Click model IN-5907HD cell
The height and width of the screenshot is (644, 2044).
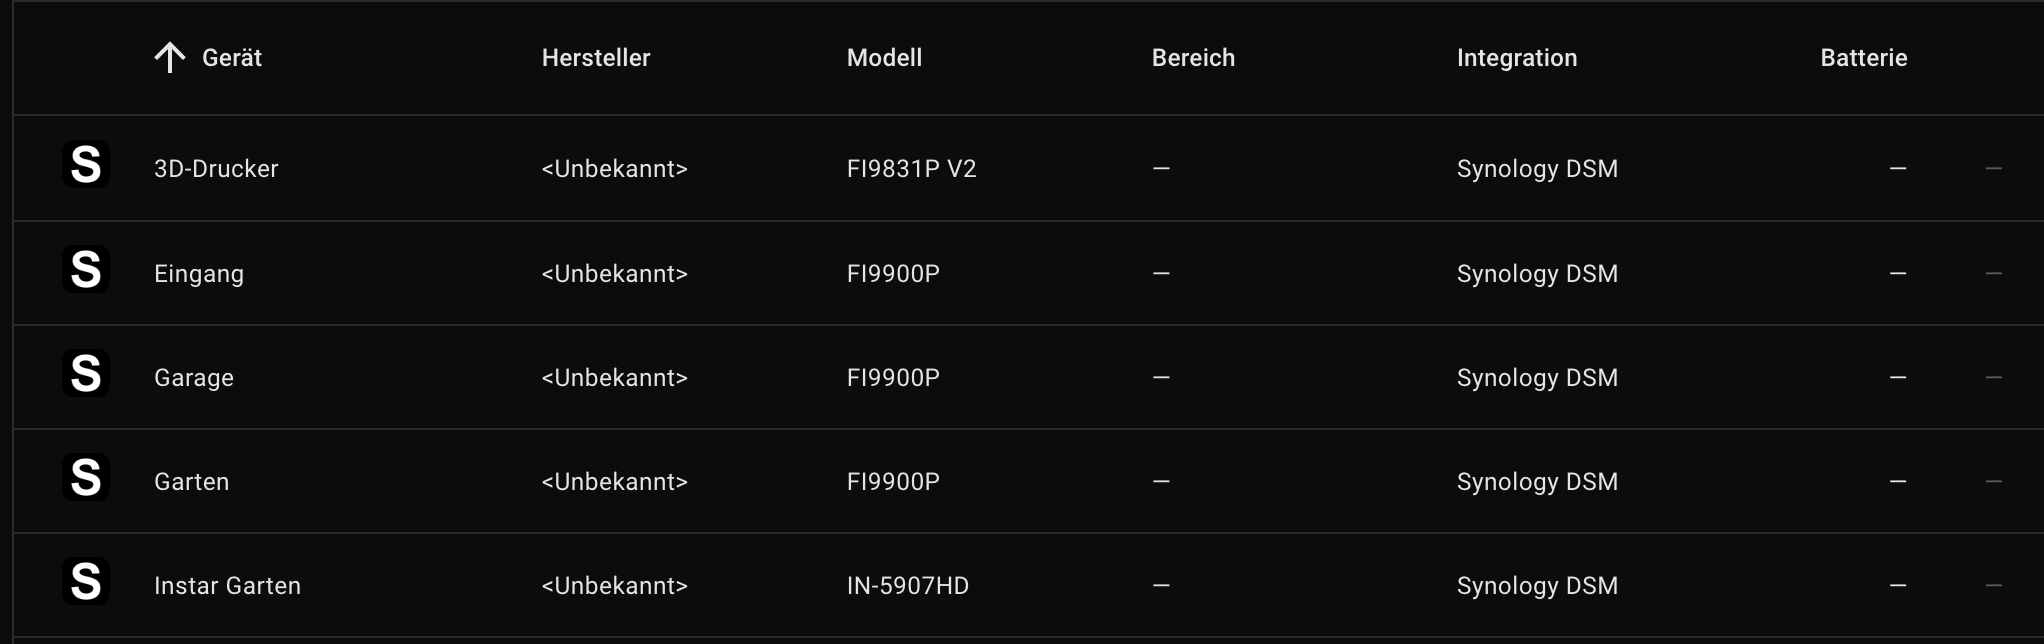(908, 586)
